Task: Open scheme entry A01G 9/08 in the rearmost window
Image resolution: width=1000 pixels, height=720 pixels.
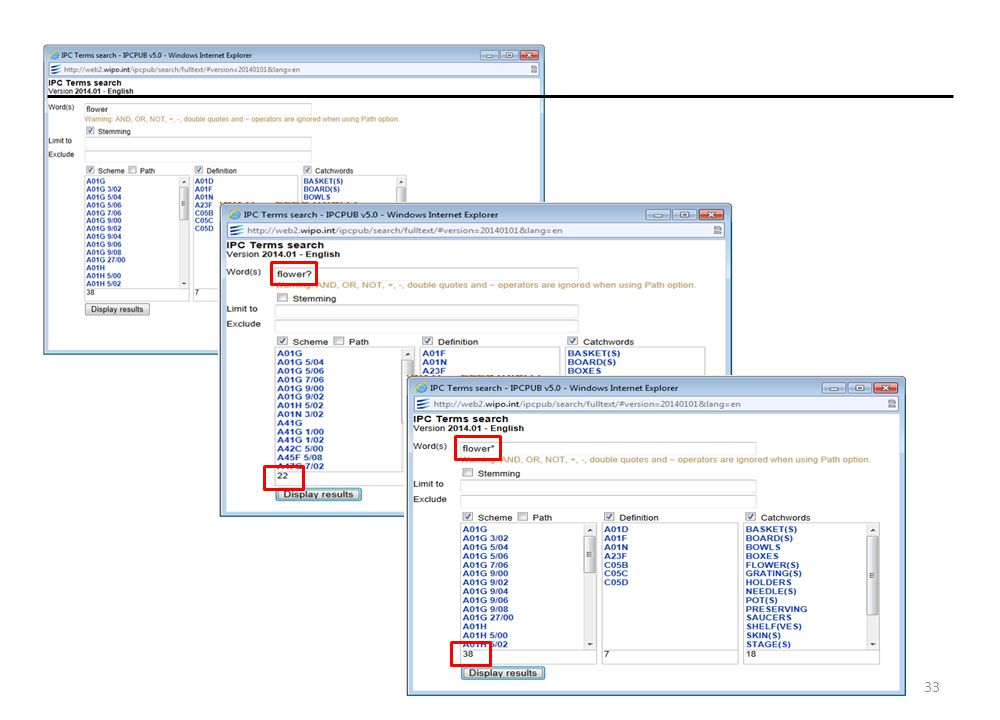Action: pos(103,252)
